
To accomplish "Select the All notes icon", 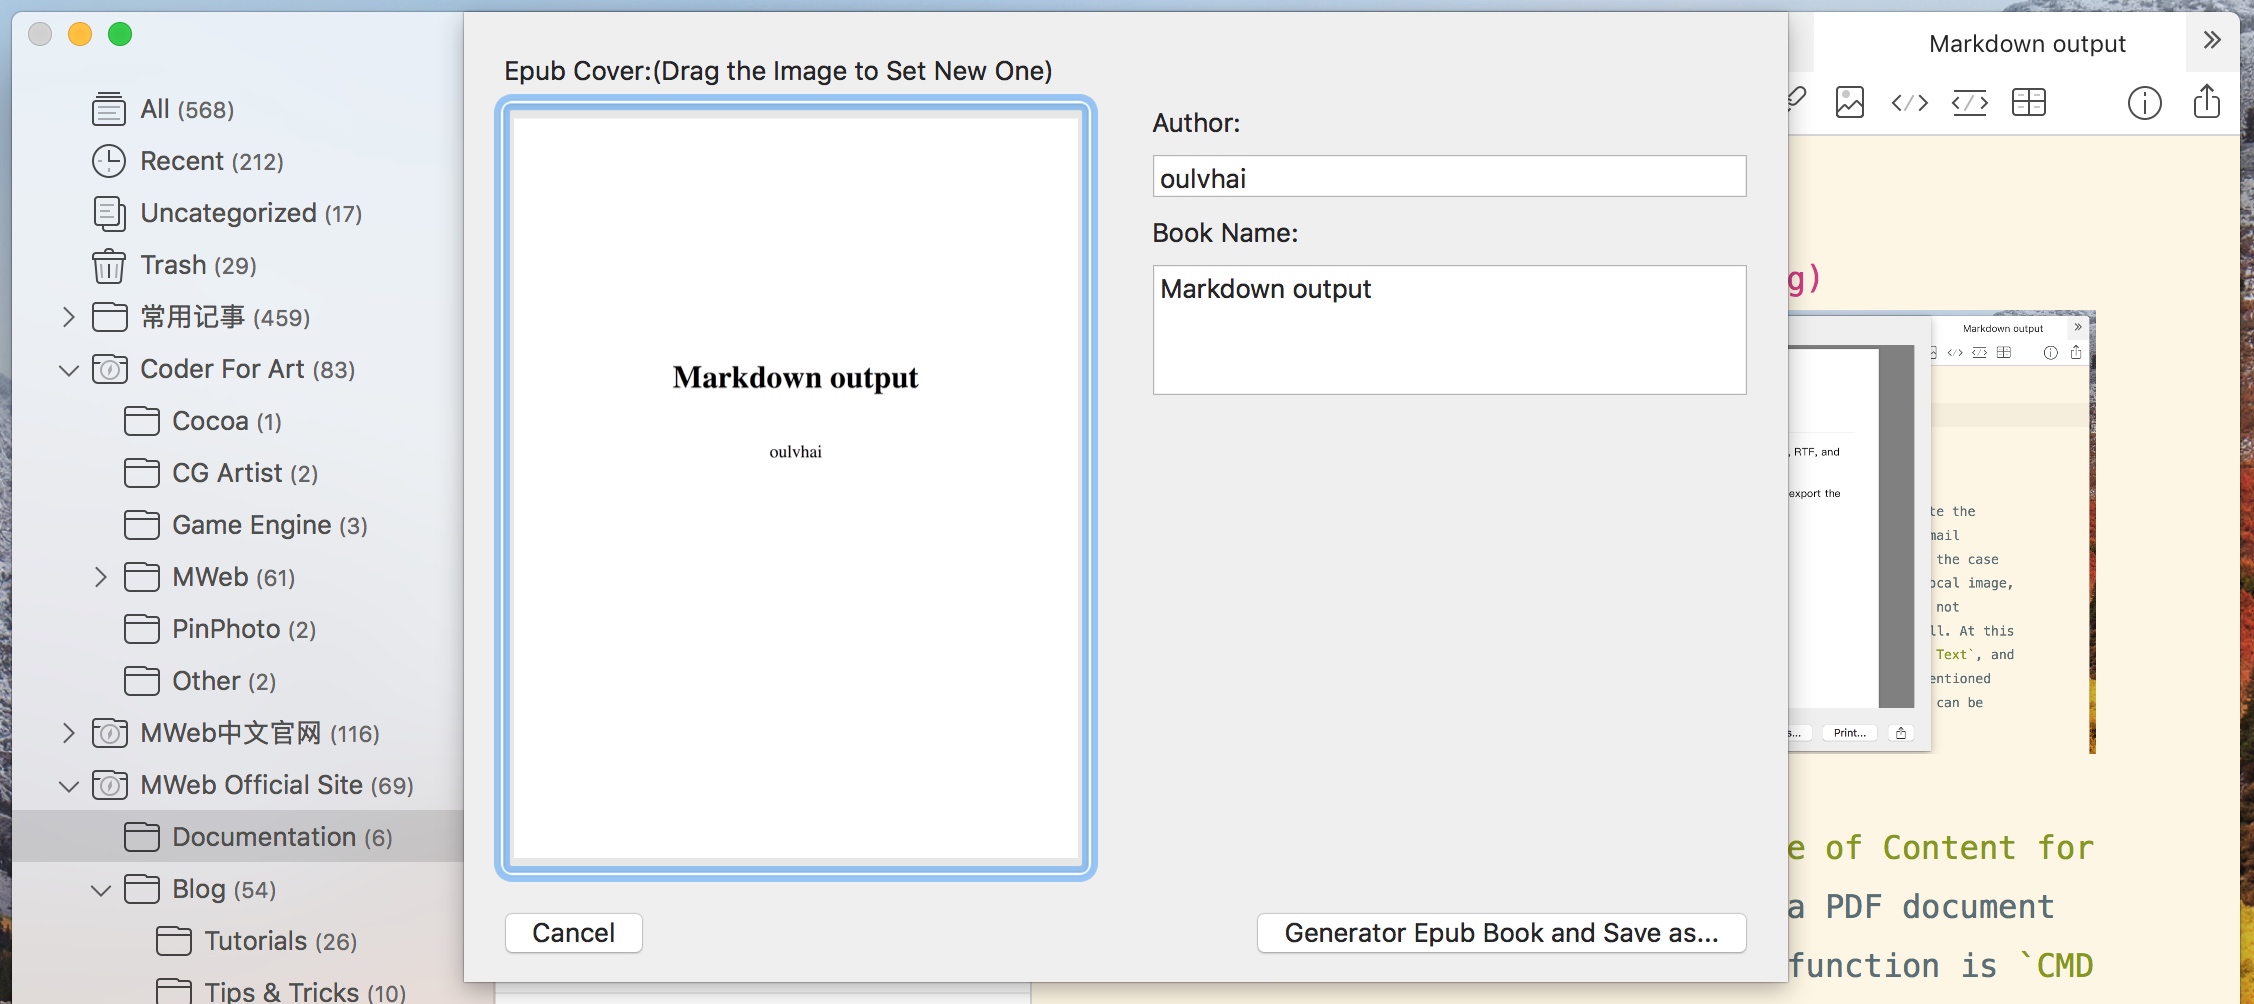I will (x=109, y=108).
